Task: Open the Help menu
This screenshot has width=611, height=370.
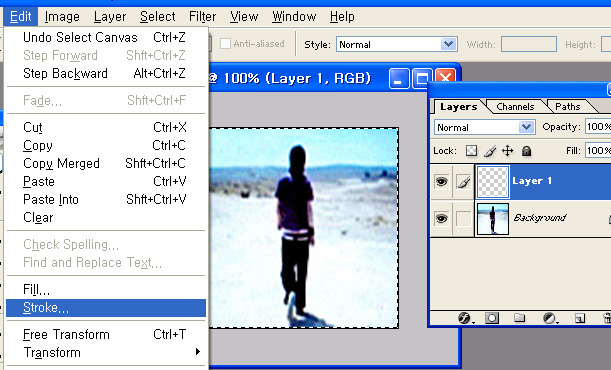Action: coord(342,17)
